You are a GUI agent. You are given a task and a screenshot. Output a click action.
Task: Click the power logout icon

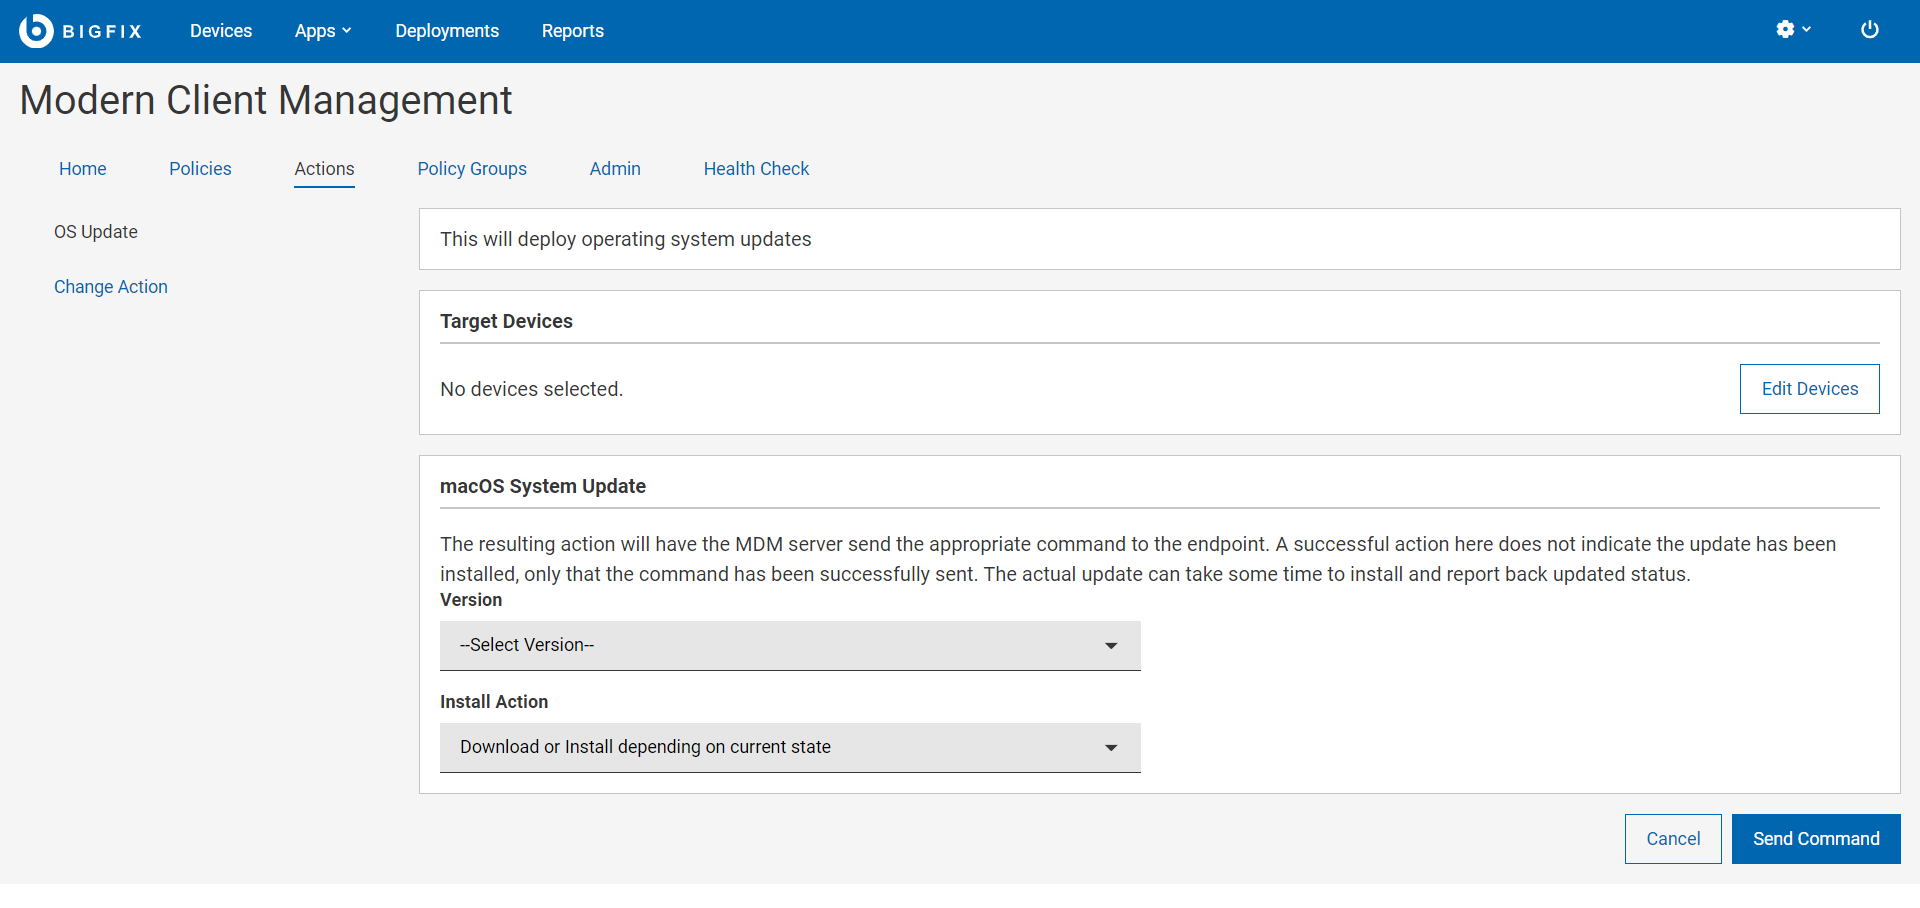click(x=1869, y=30)
